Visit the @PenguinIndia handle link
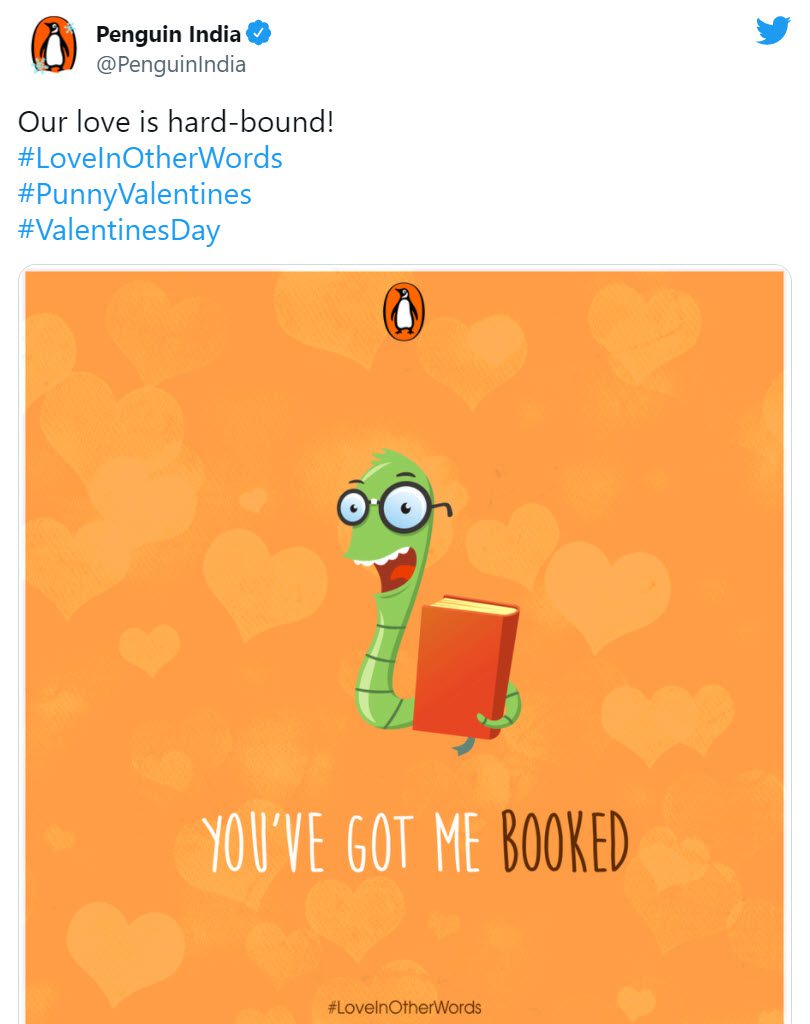The height and width of the screenshot is (1024, 810). pos(171,65)
